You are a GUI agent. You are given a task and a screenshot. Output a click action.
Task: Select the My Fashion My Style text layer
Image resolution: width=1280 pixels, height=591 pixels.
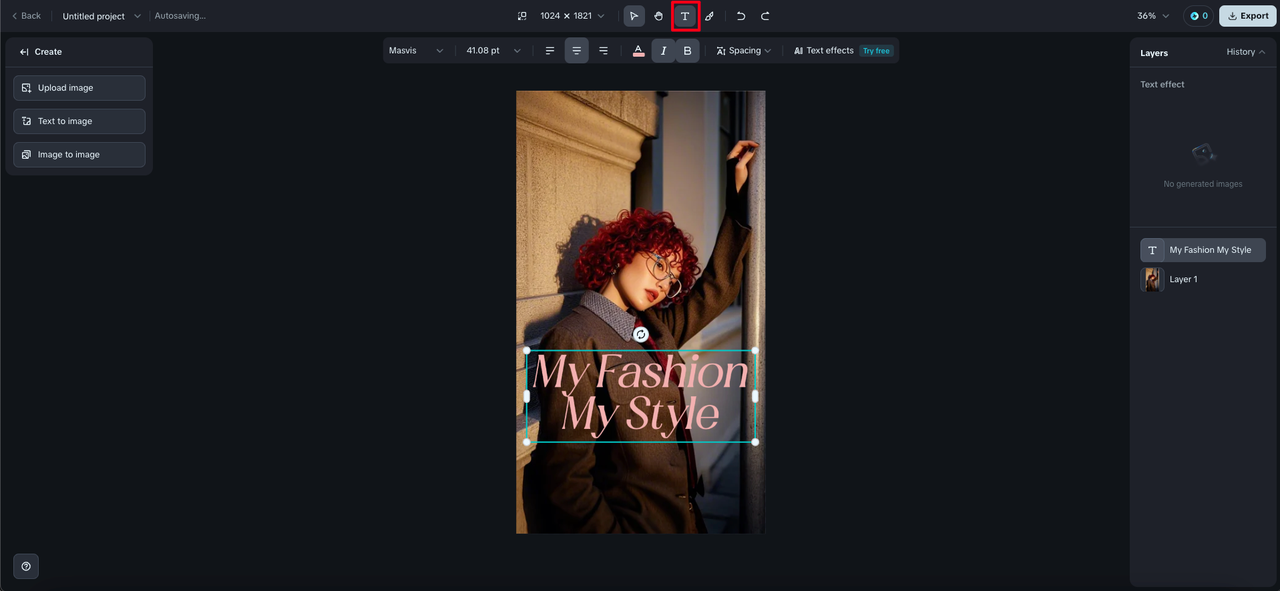point(1203,250)
